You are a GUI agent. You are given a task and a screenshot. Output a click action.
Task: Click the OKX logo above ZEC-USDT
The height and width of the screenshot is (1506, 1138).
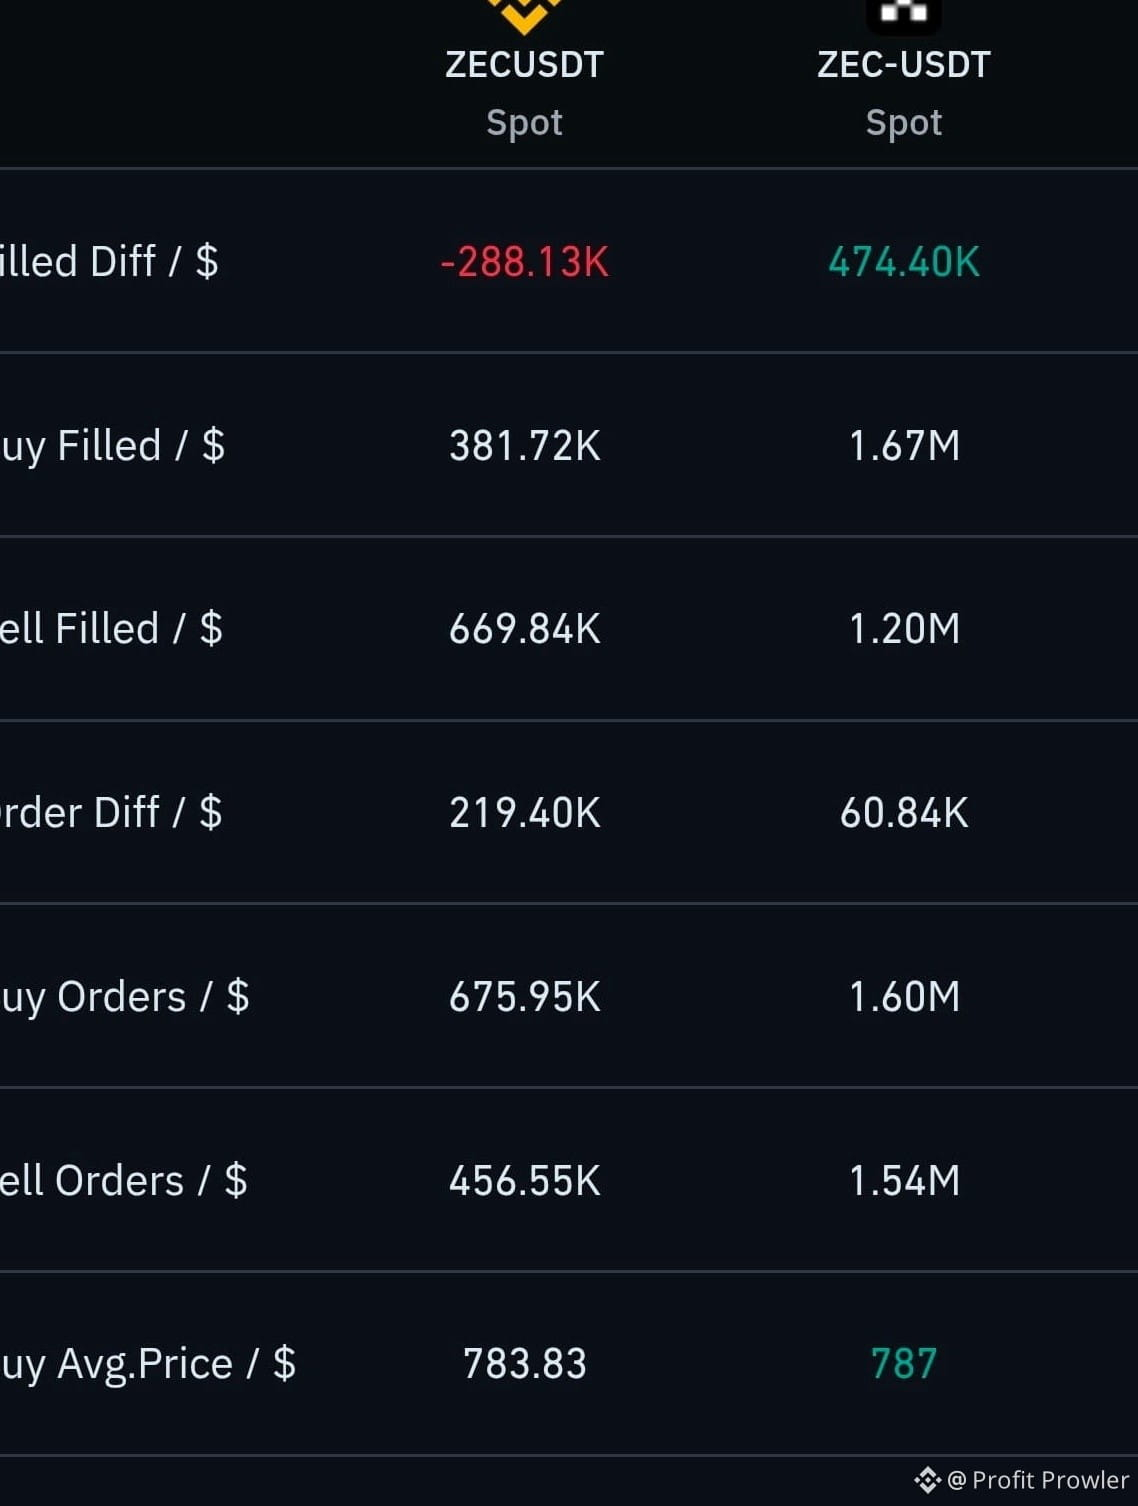(x=903, y=14)
